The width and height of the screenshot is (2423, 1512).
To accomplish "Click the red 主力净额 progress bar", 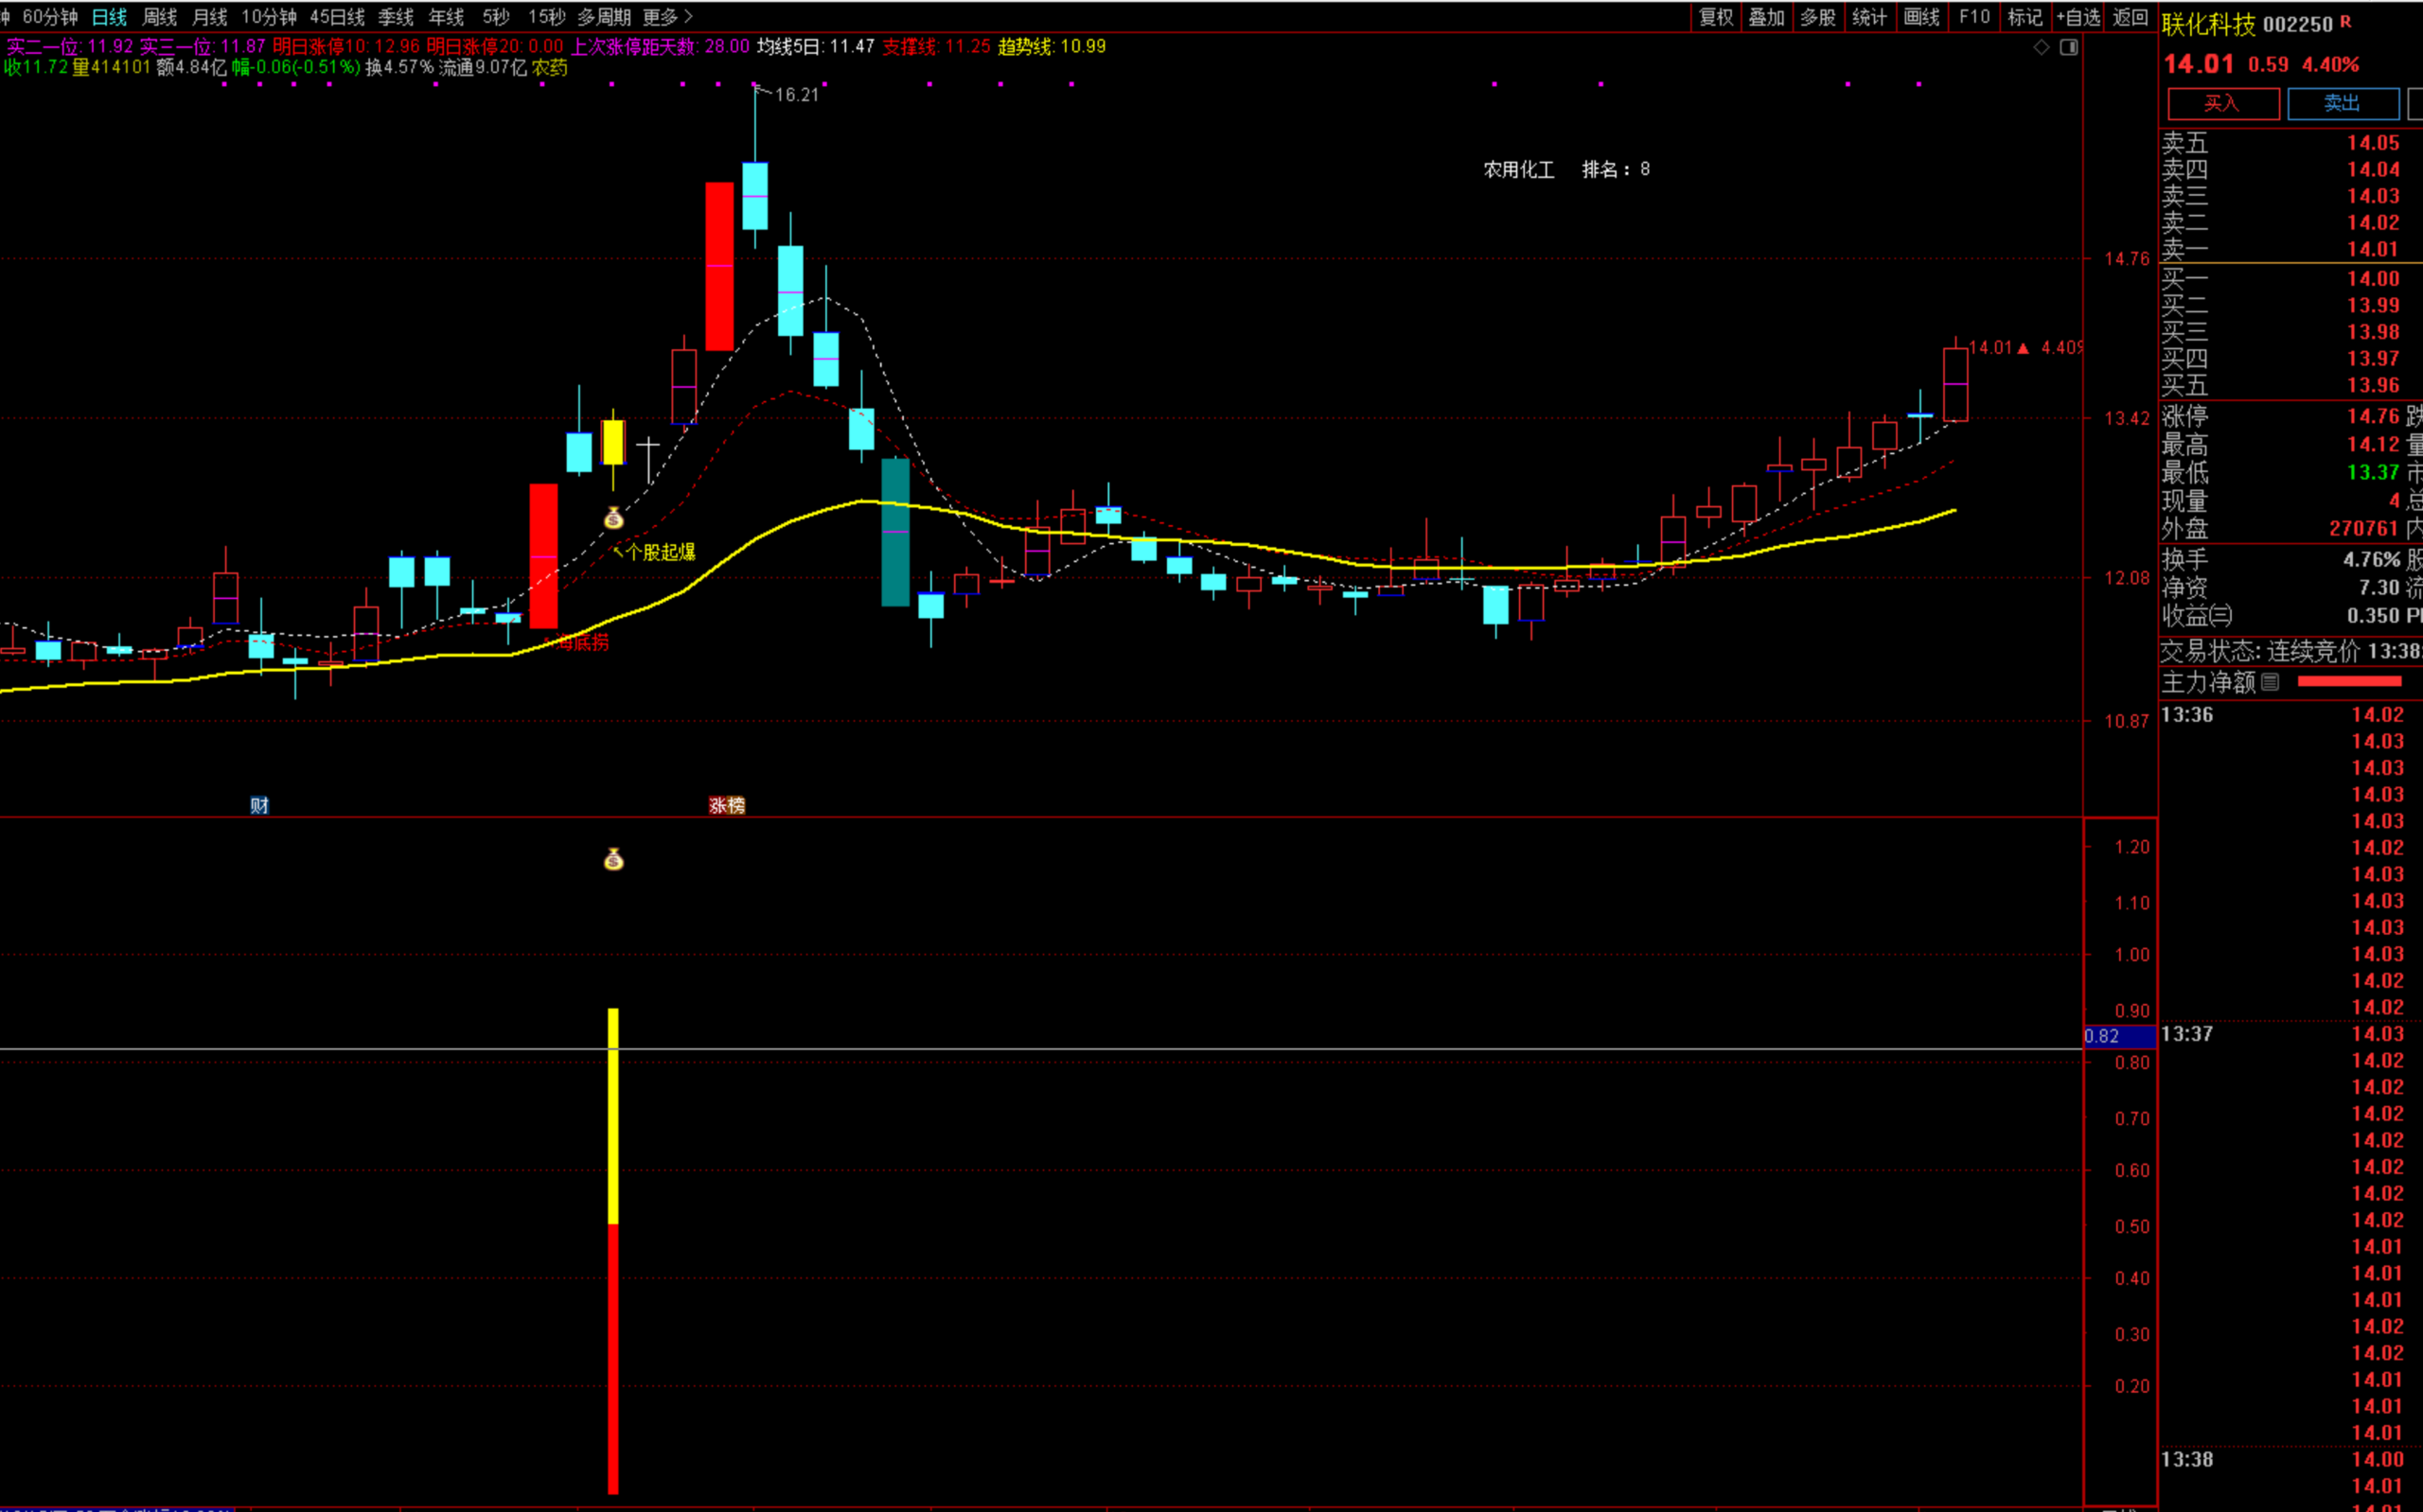I will click(x=2349, y=682).
